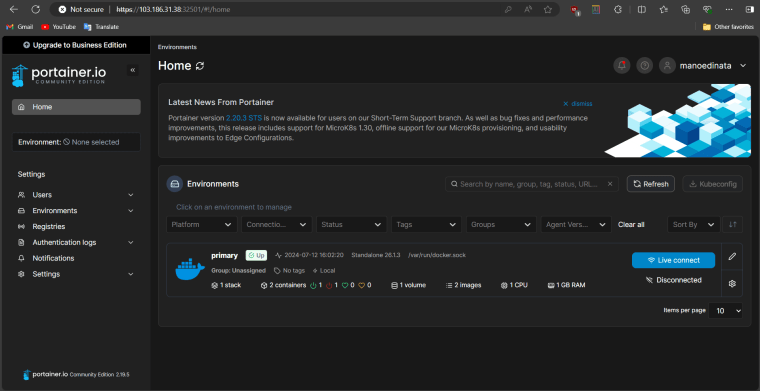760x391 pixels.
Task: Open the Groups filter dropdown
Action: coord(501,224)
